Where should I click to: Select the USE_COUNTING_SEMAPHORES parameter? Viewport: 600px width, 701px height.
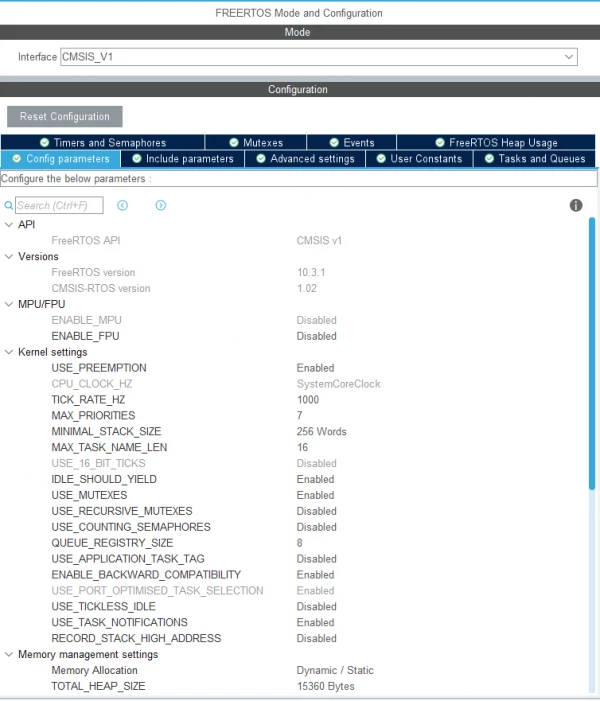(x=131, y=527)
